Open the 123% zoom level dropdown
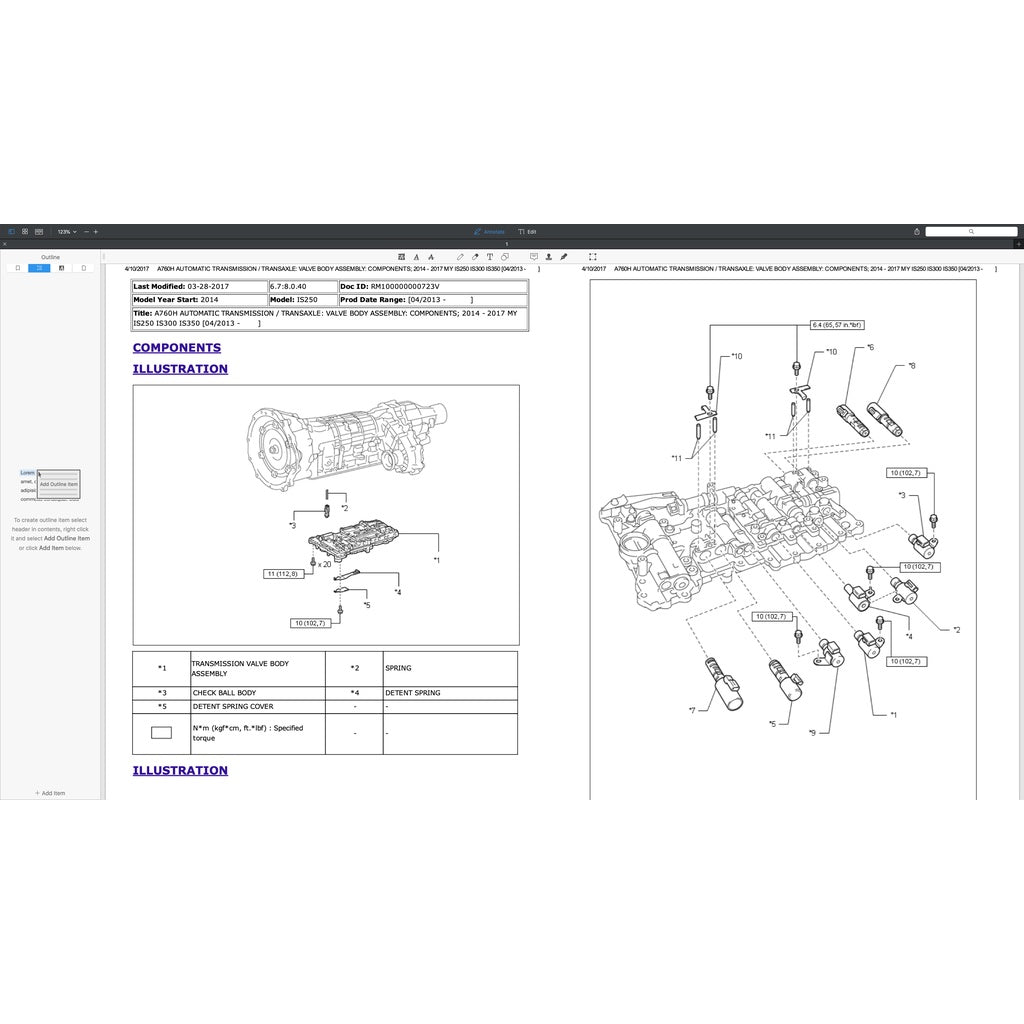Image resolution: width=1024 pixels, height=1024 pixels. pyautogui.click(x=66, y=231)
